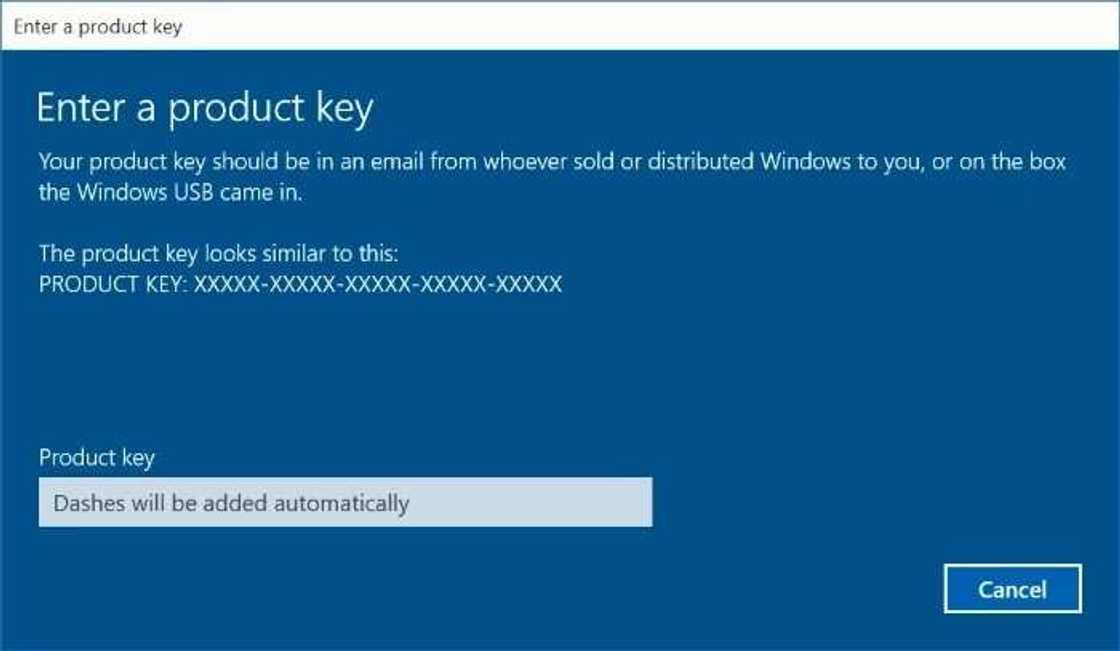Click the word "box" ending the first description line
The width and height of the screenshot is (1120, 651).
[x=1045, y=161]
